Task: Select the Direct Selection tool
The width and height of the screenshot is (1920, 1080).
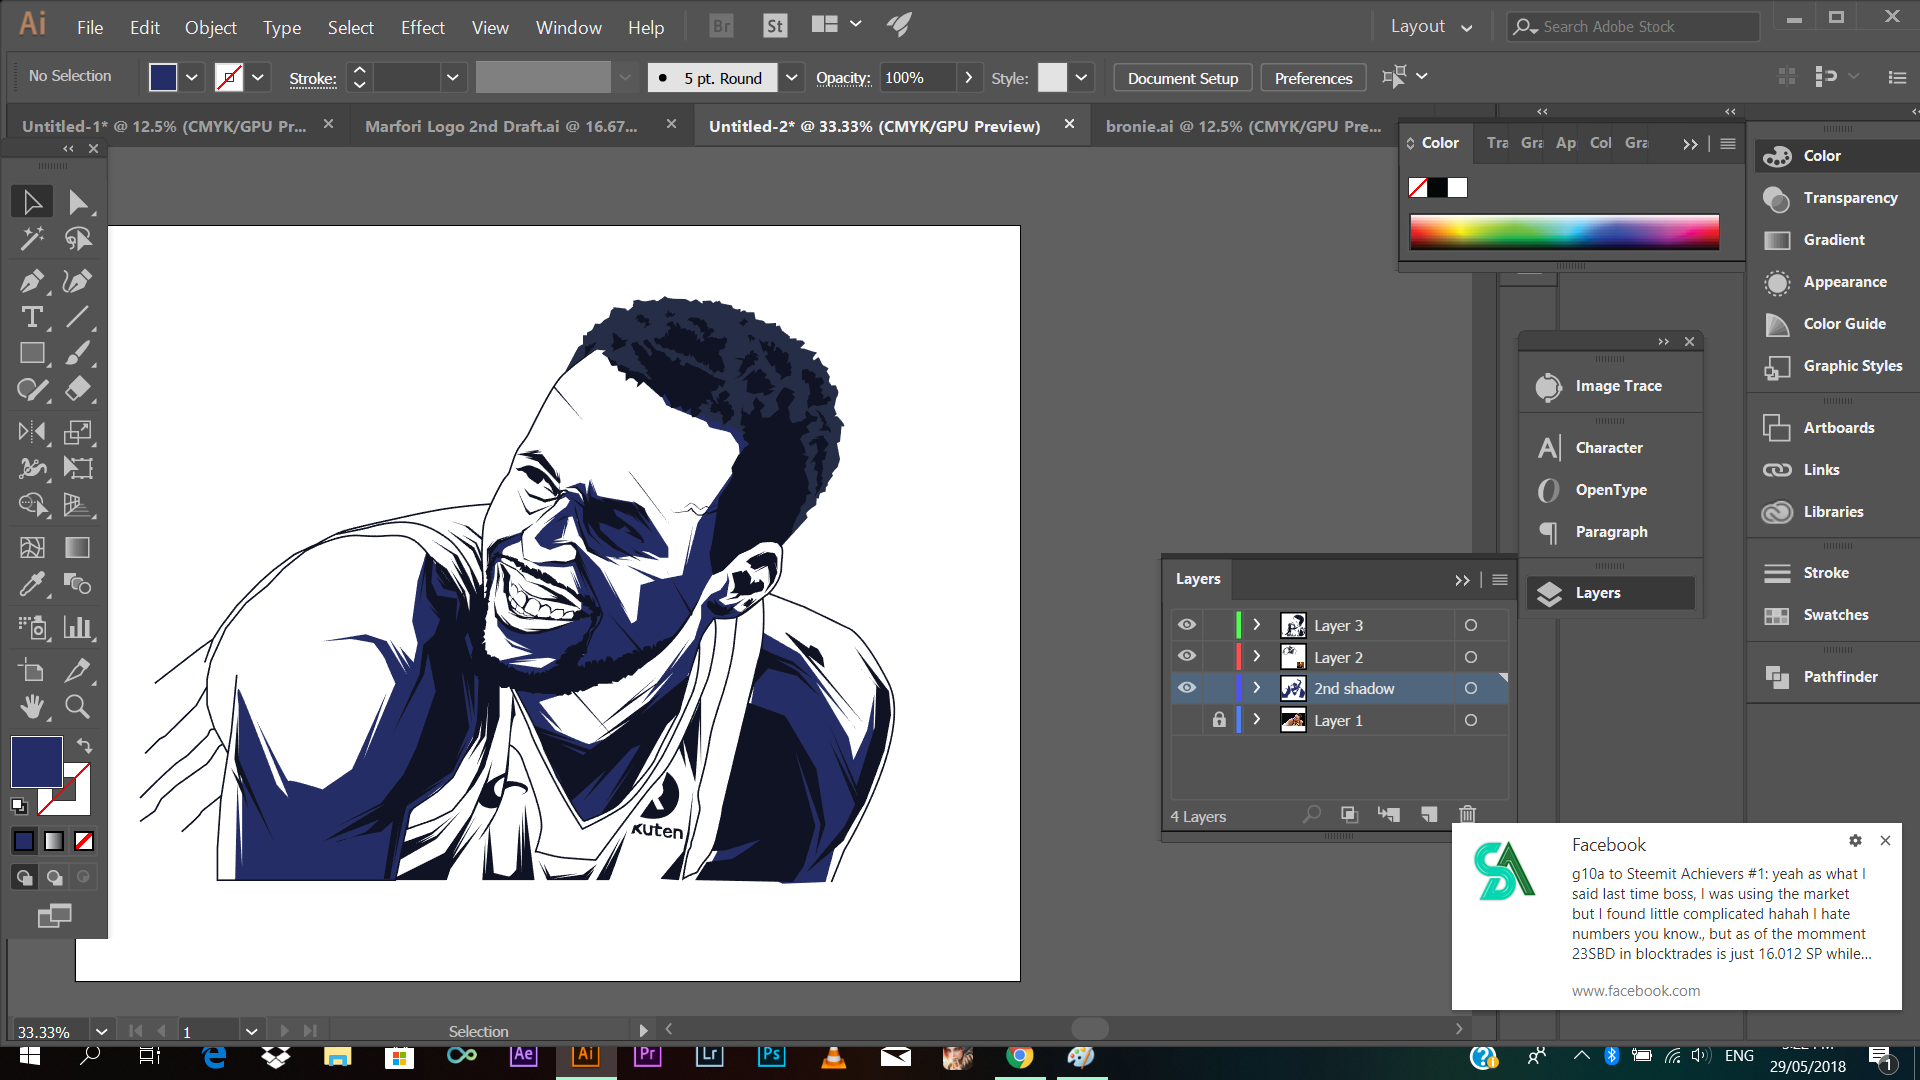Action: (78, 202)
